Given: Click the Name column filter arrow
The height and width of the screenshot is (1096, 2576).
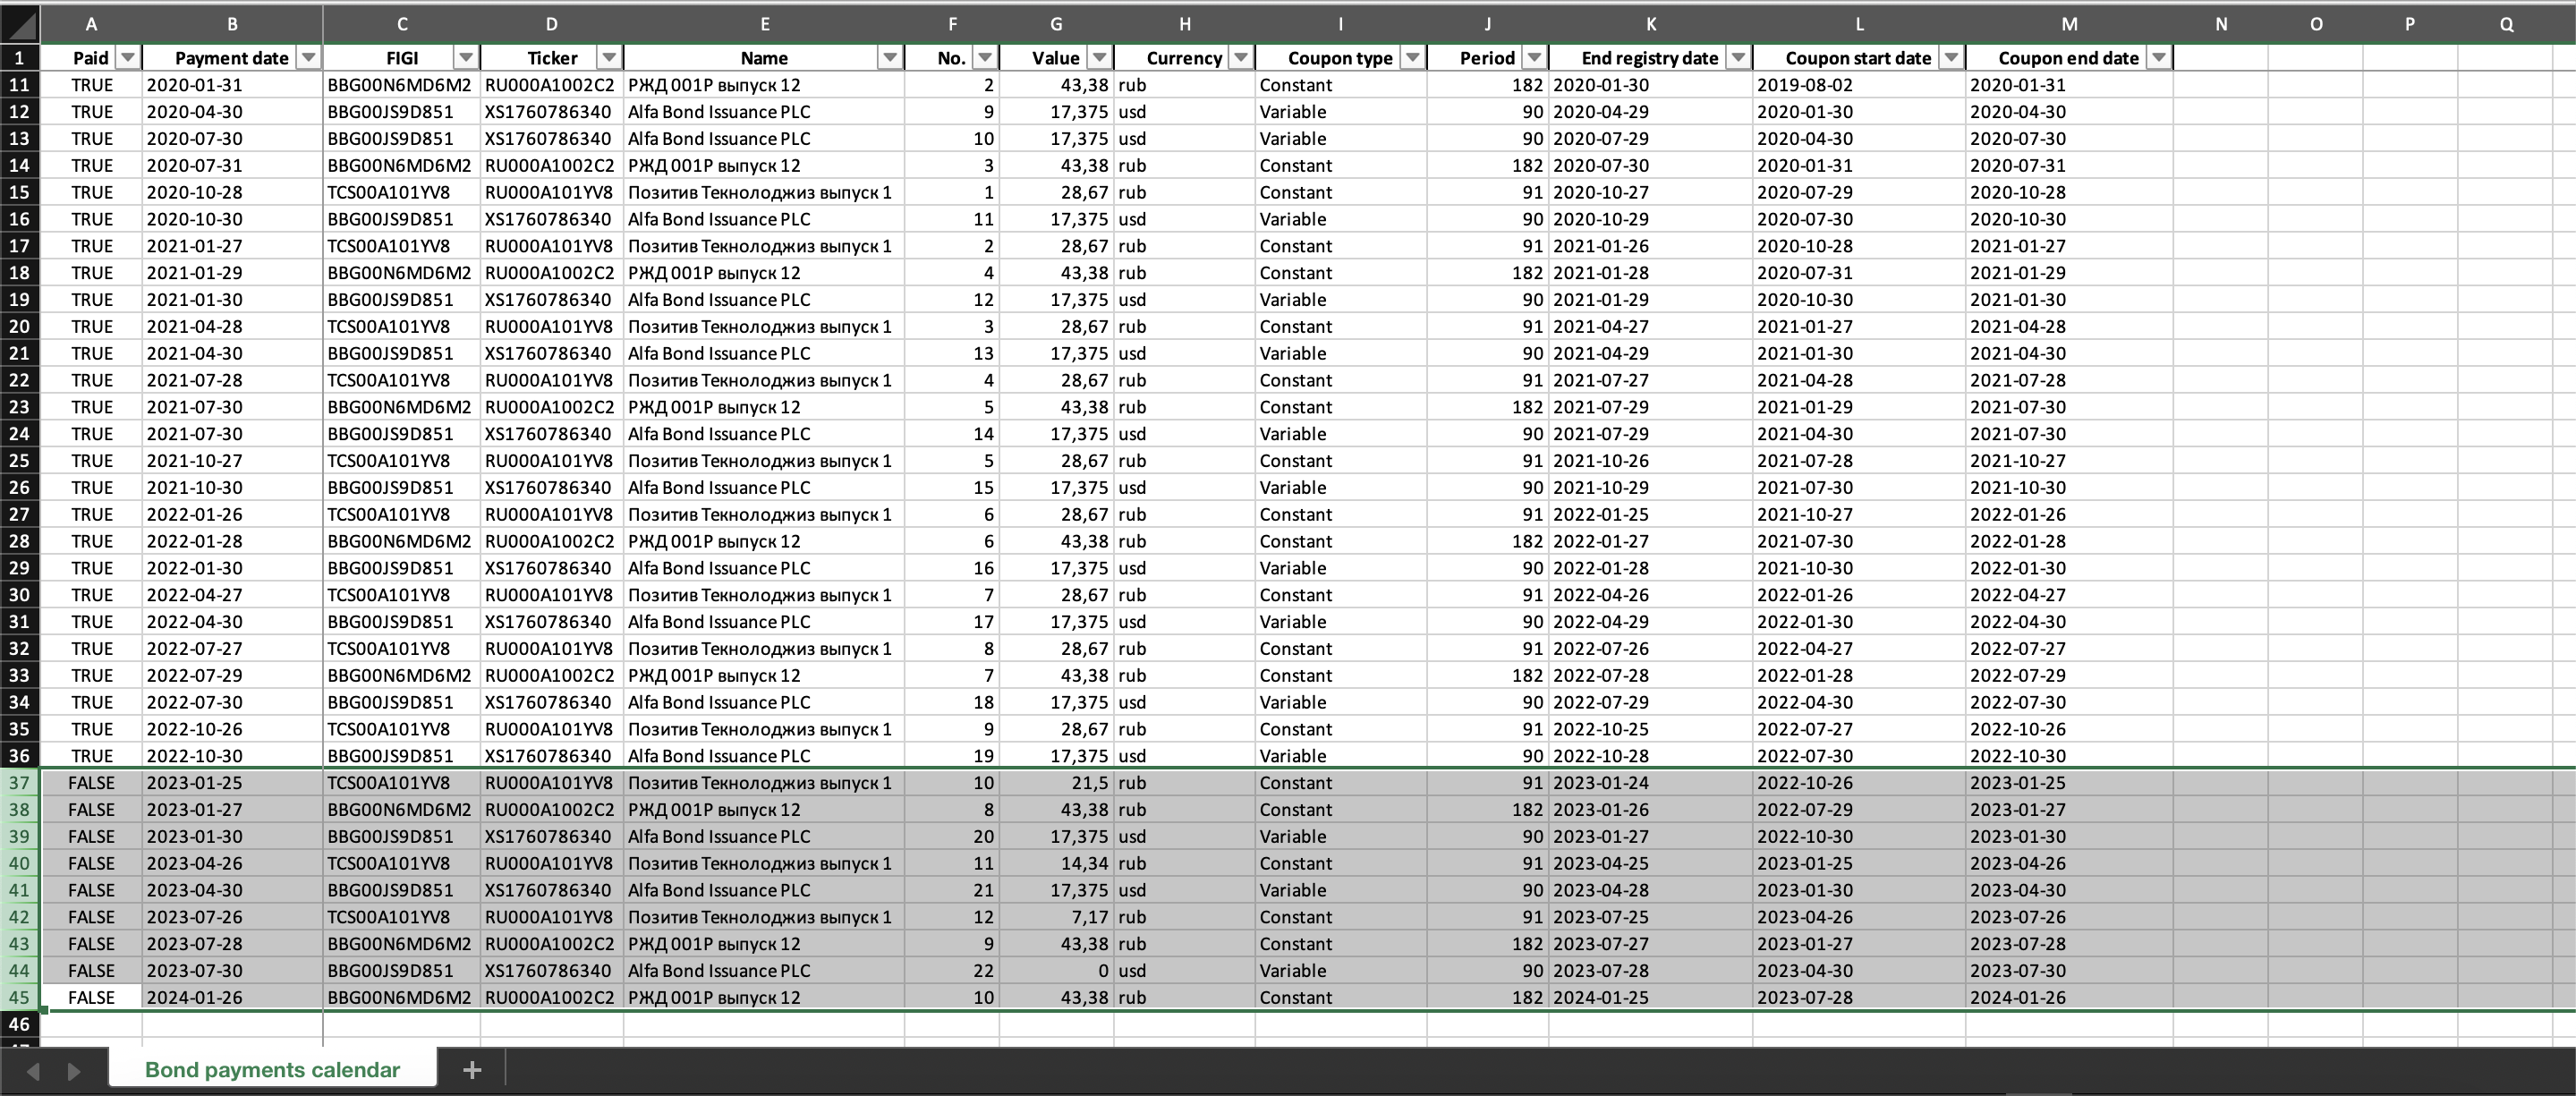Looking at the screenshot, I should point(889,58).
